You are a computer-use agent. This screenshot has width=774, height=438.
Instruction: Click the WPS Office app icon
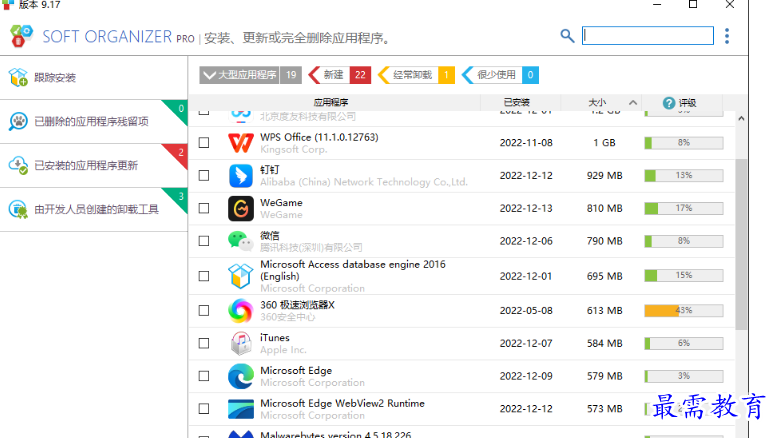tap(241, 143)
